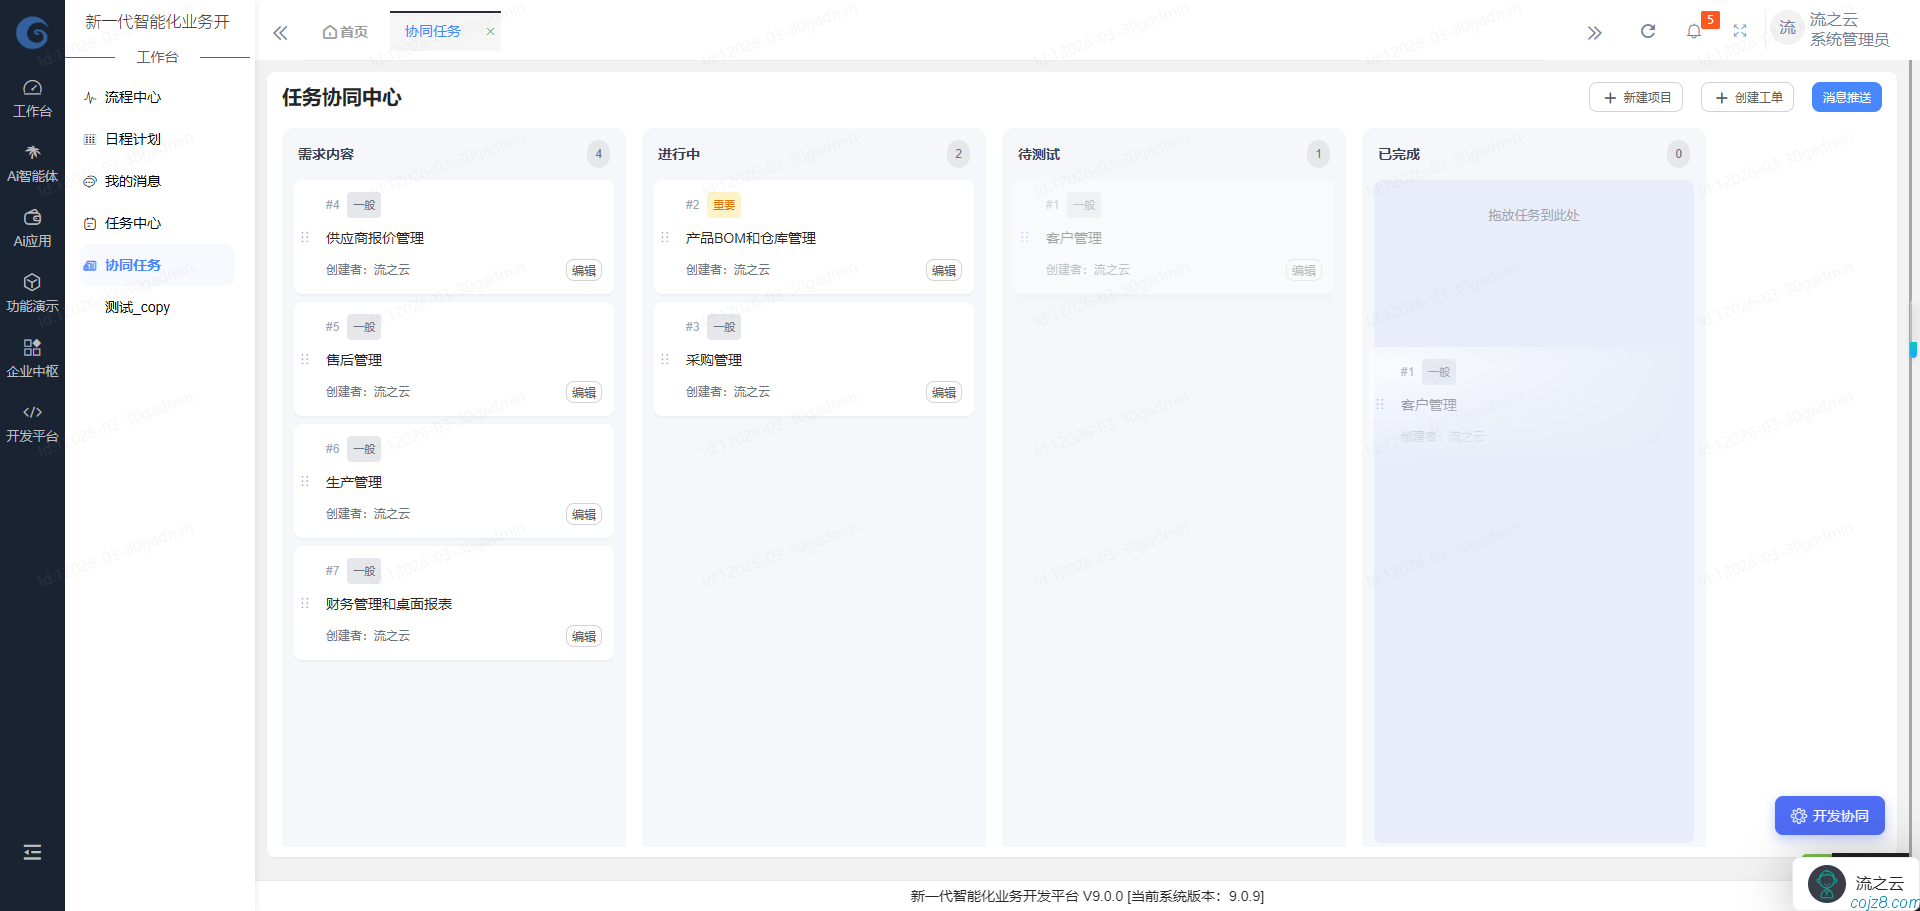Click the 消息推送 button
This screenshot has width=1920, height=911.
coord(1846,97)
